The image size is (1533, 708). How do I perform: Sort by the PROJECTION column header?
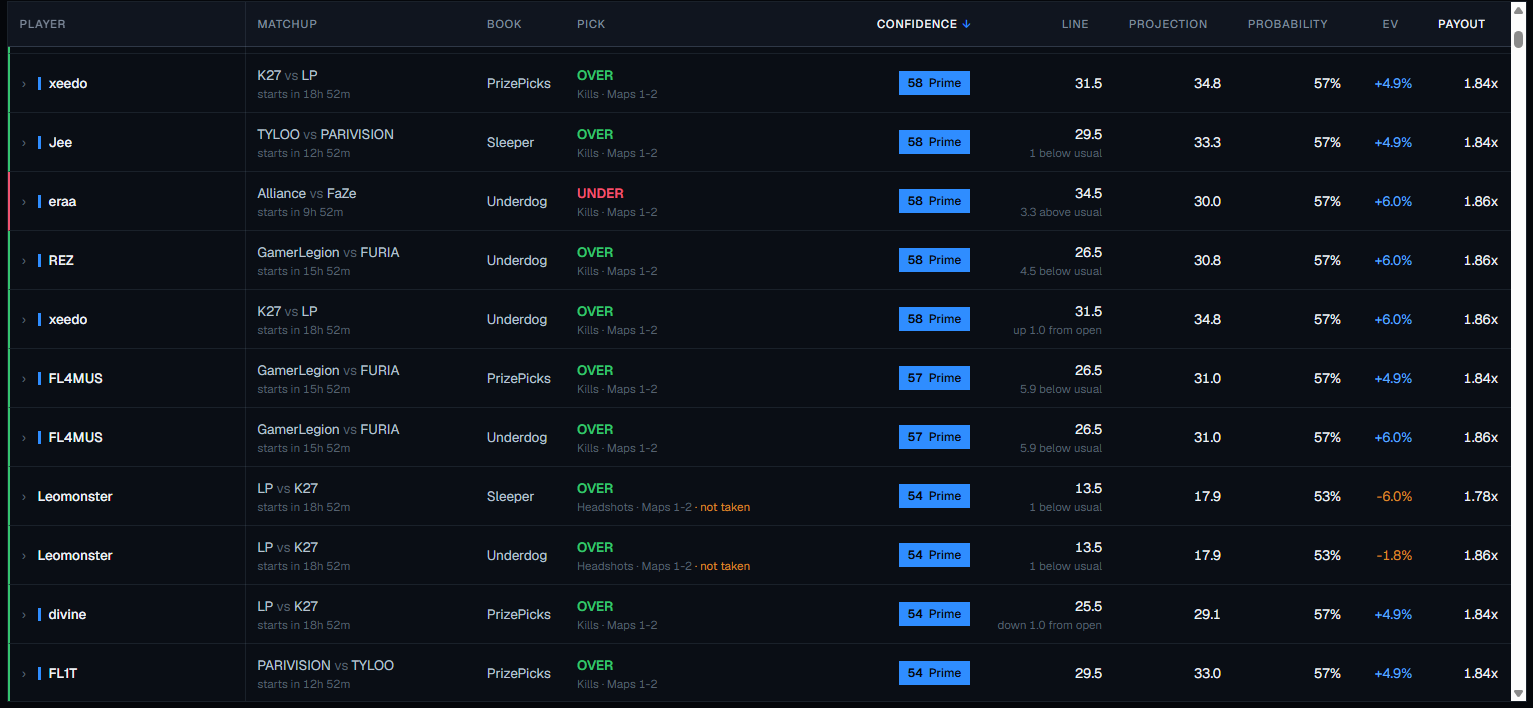click(x=1168, y=24)
